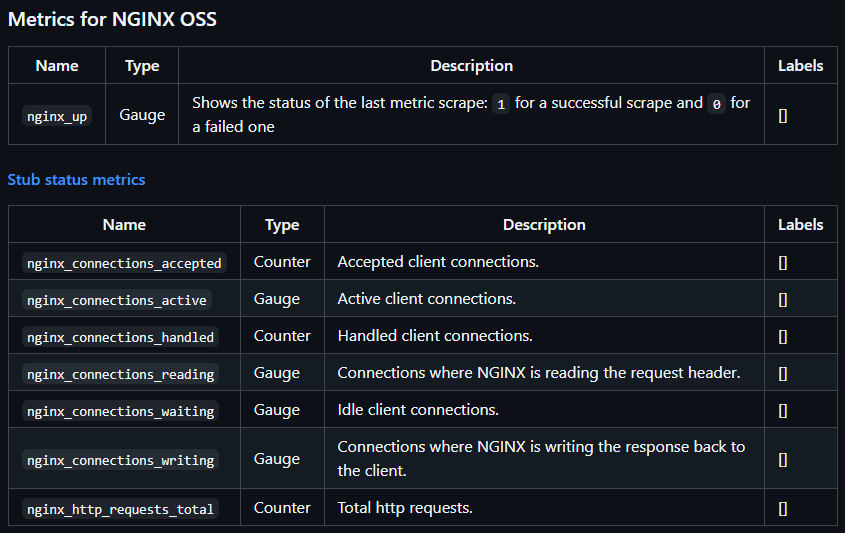Open the Stub status metrics link
Image resolution: width=845 pixels, height=533 pixels.
click(76, 179)
